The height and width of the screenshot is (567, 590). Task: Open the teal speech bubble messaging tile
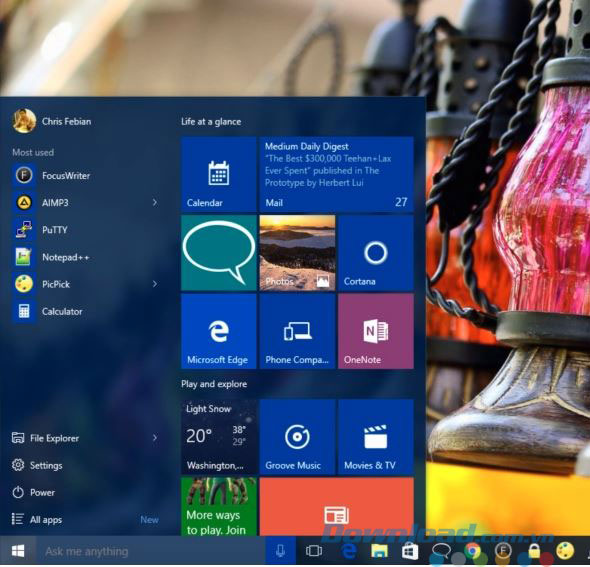point(219,253)
